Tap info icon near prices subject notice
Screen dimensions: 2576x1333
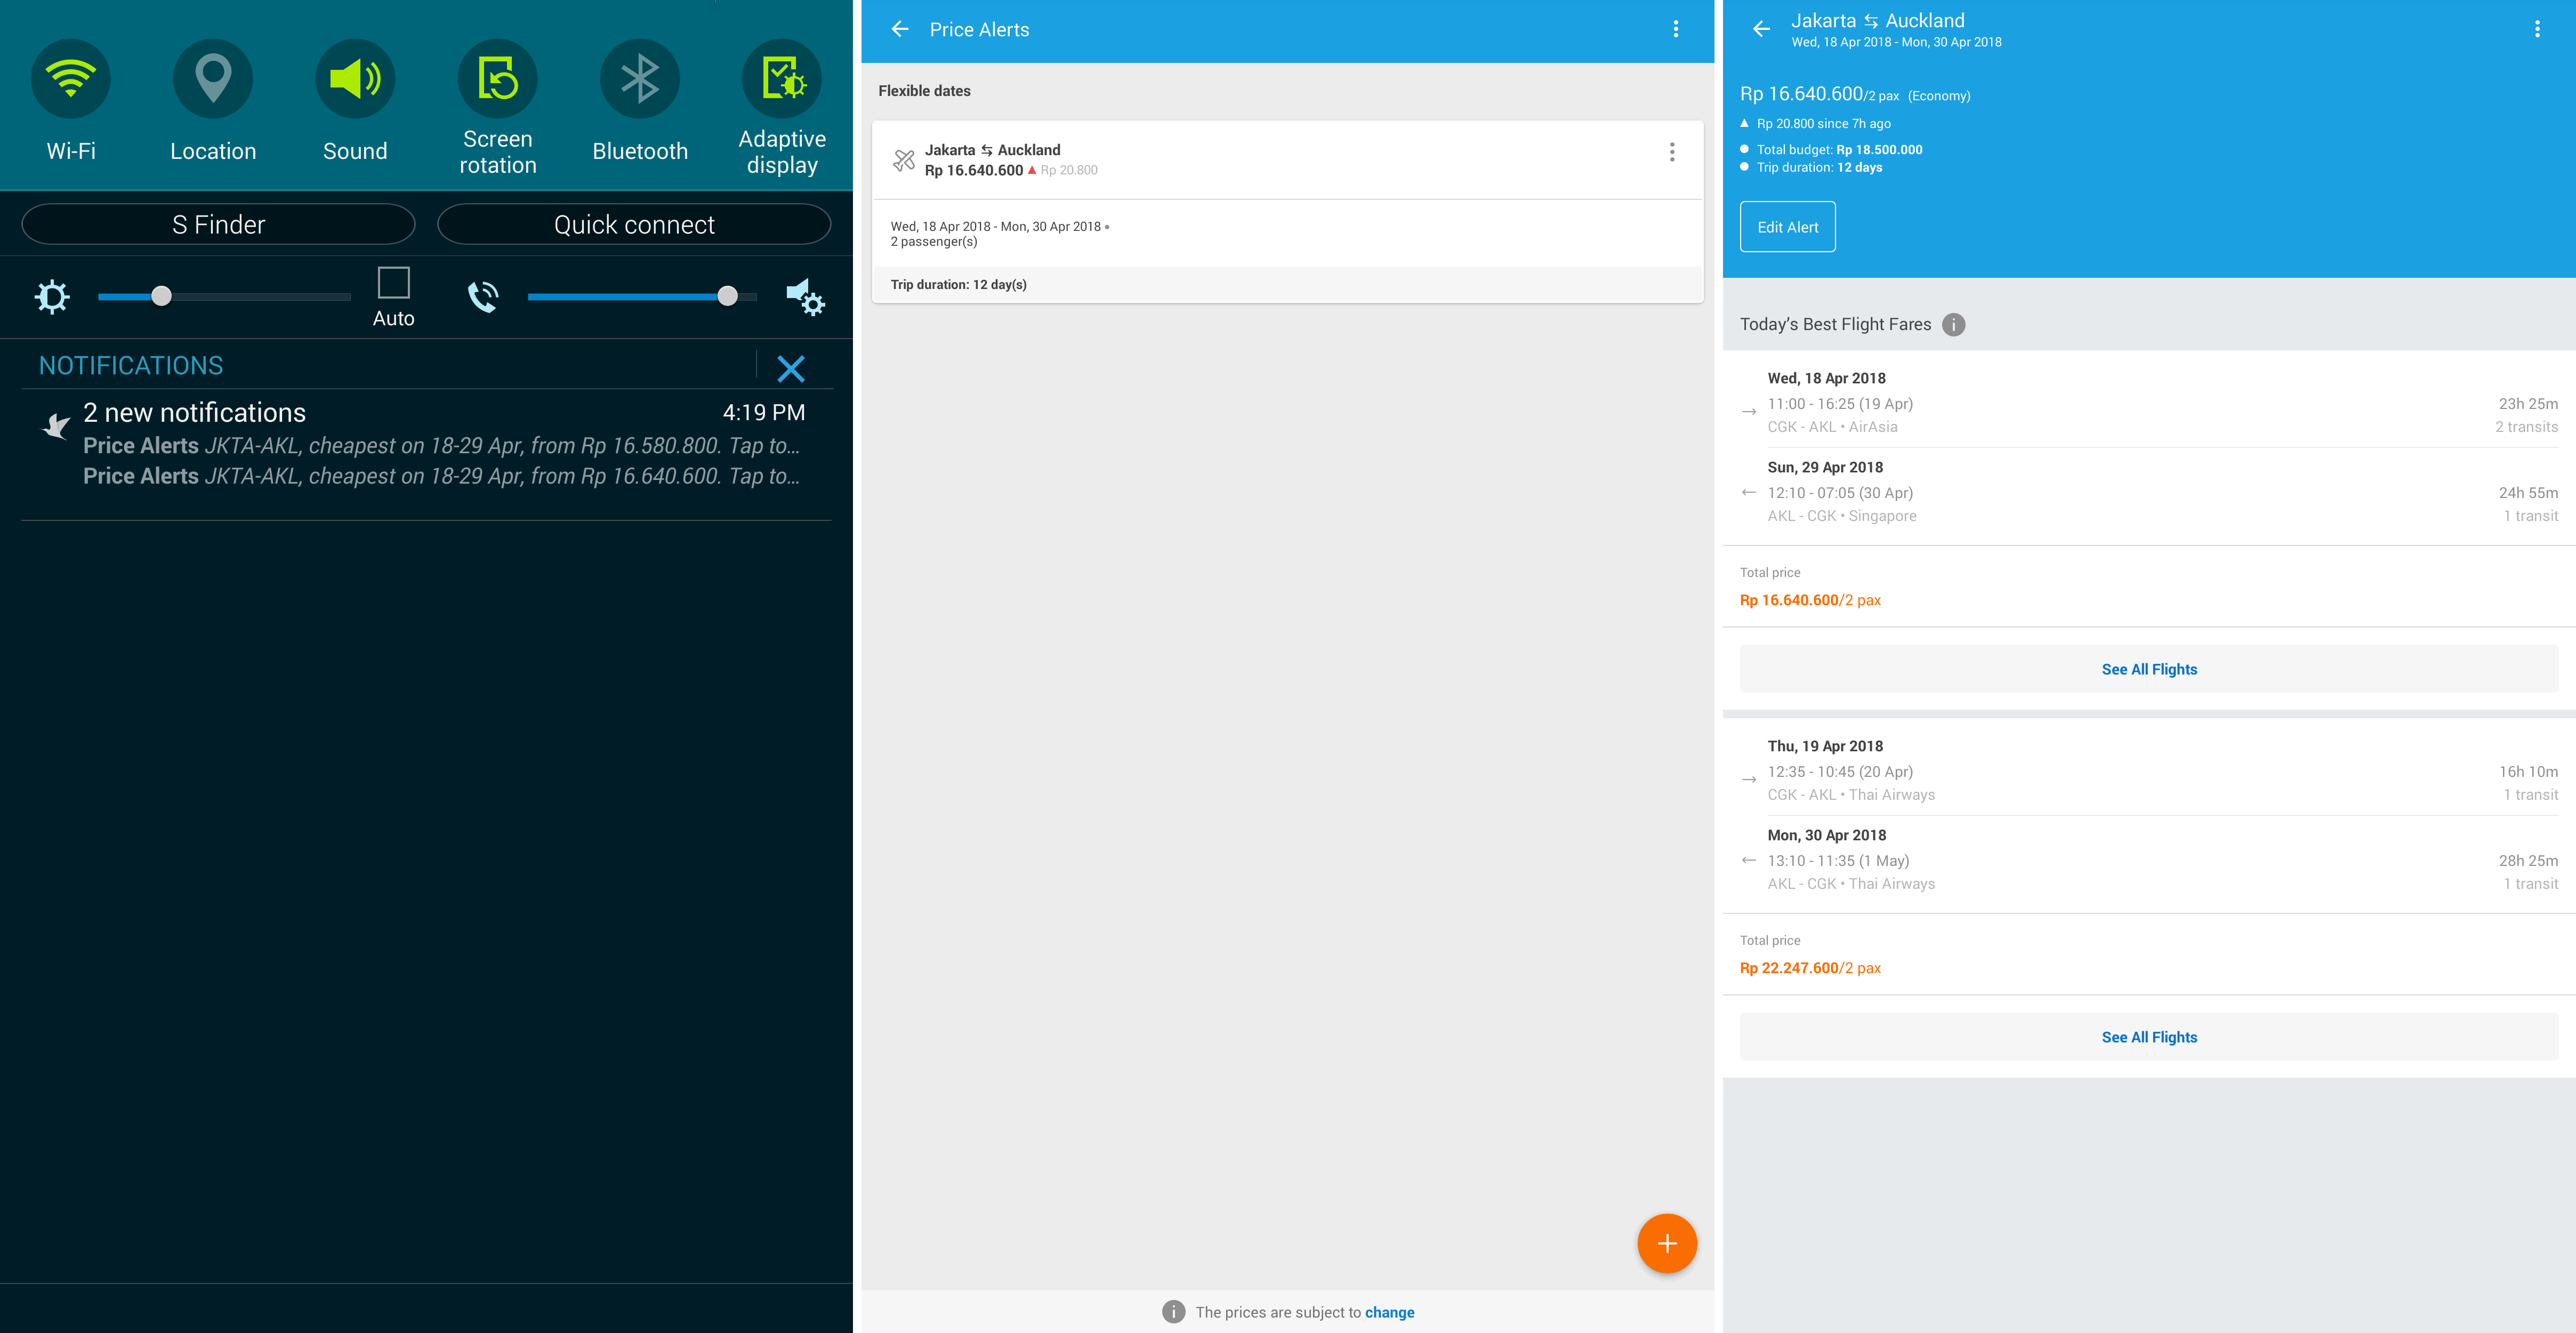point(1173,1312)
